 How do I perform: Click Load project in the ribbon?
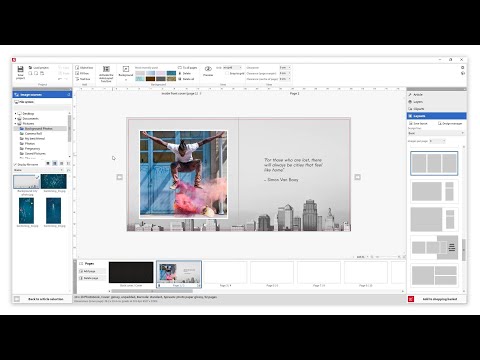point(39,68)
